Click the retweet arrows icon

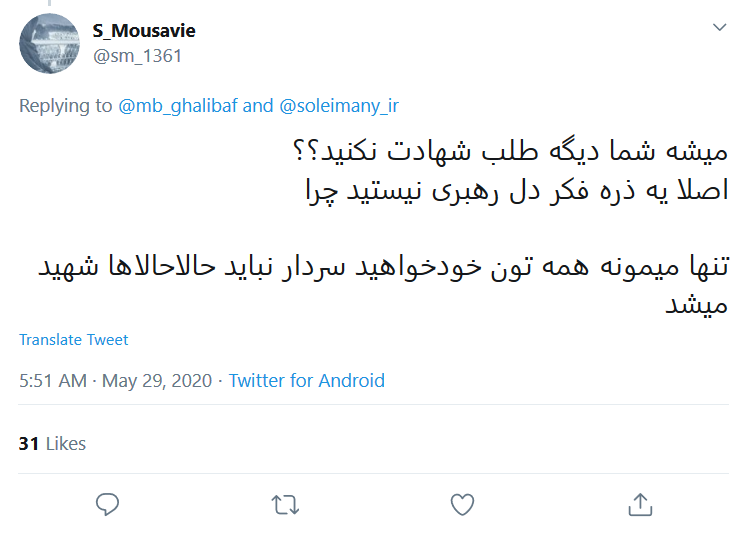point(285,504)
